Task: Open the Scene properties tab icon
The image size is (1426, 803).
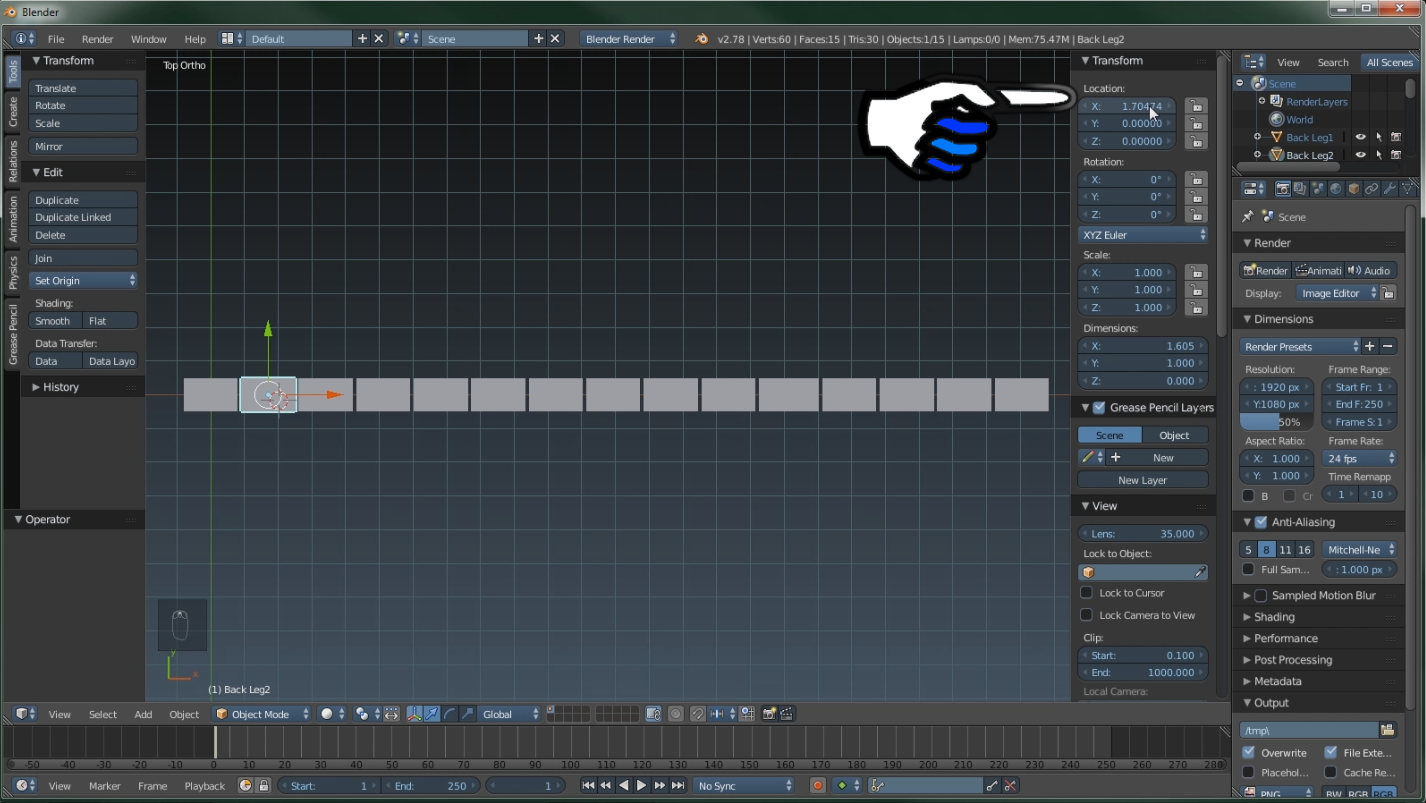Action: pyautogui.click(x=1318, y=189)
